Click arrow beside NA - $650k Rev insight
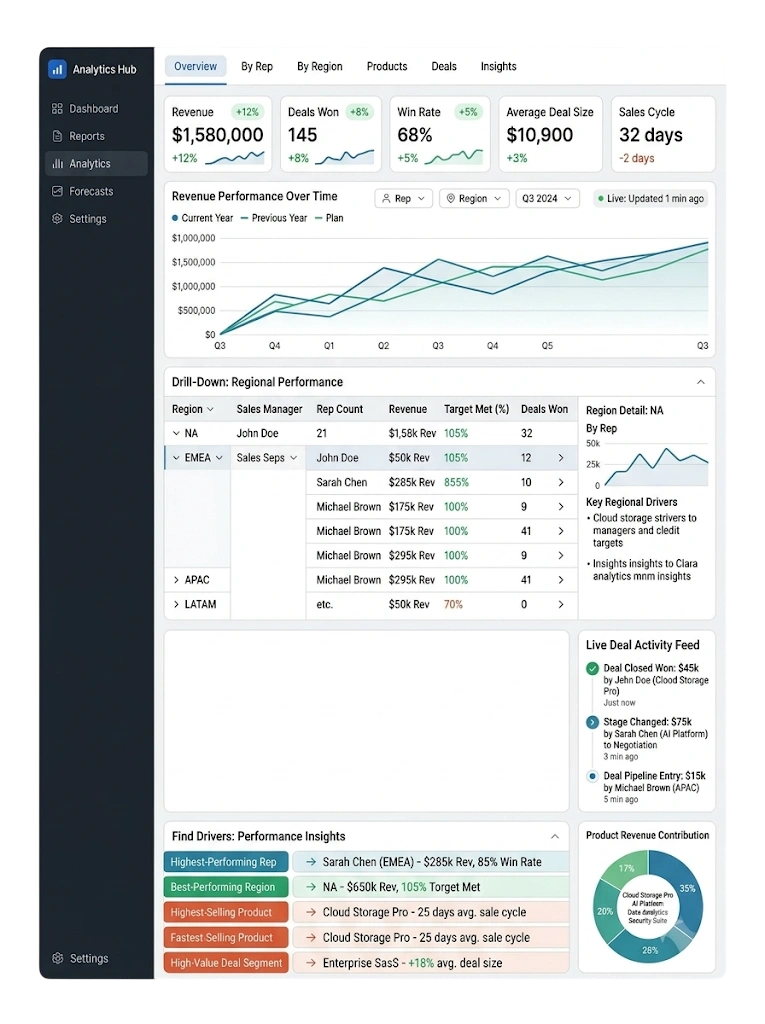 coord(311,887)
